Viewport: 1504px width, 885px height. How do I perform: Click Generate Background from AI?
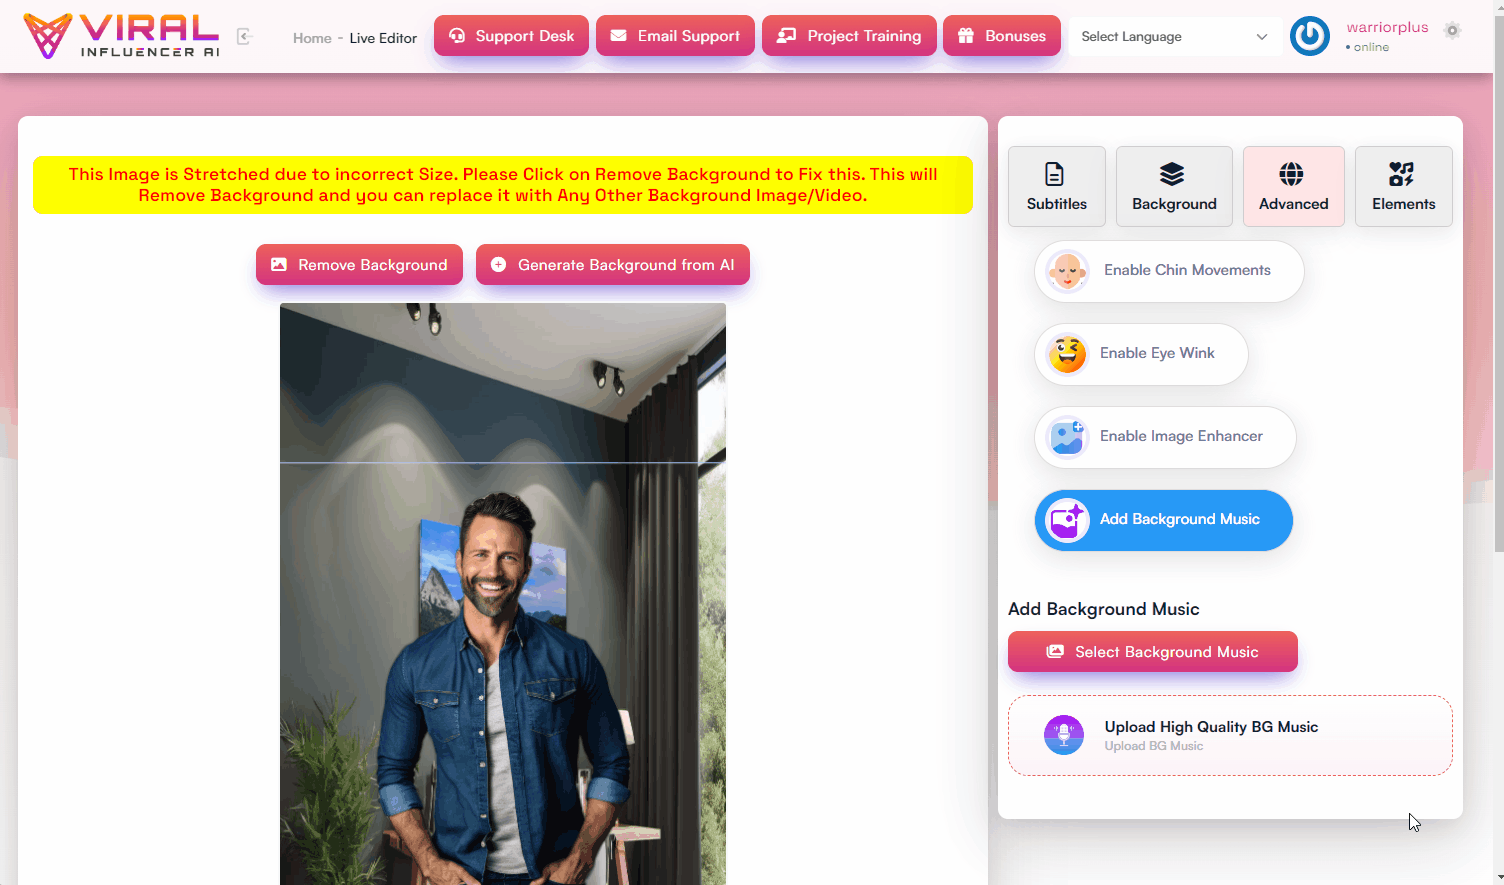coord(612,265)
